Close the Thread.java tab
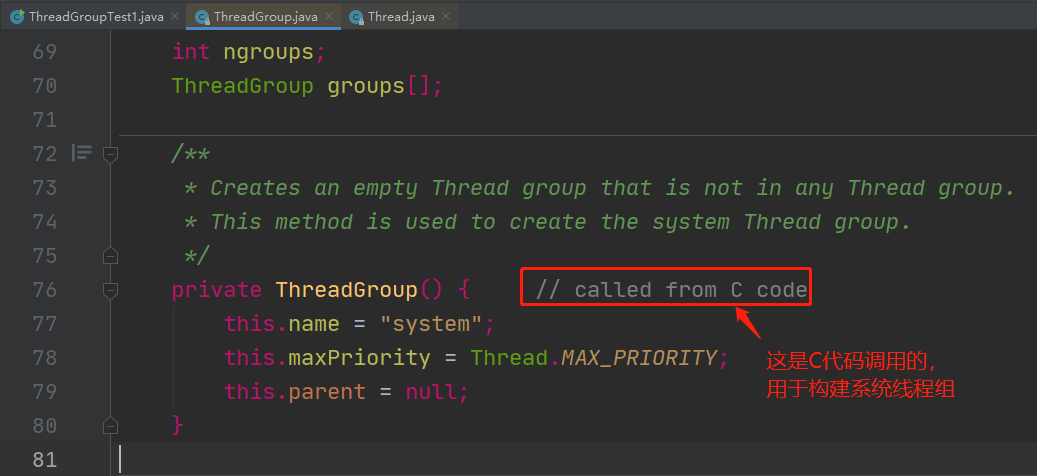 (446, 17)
